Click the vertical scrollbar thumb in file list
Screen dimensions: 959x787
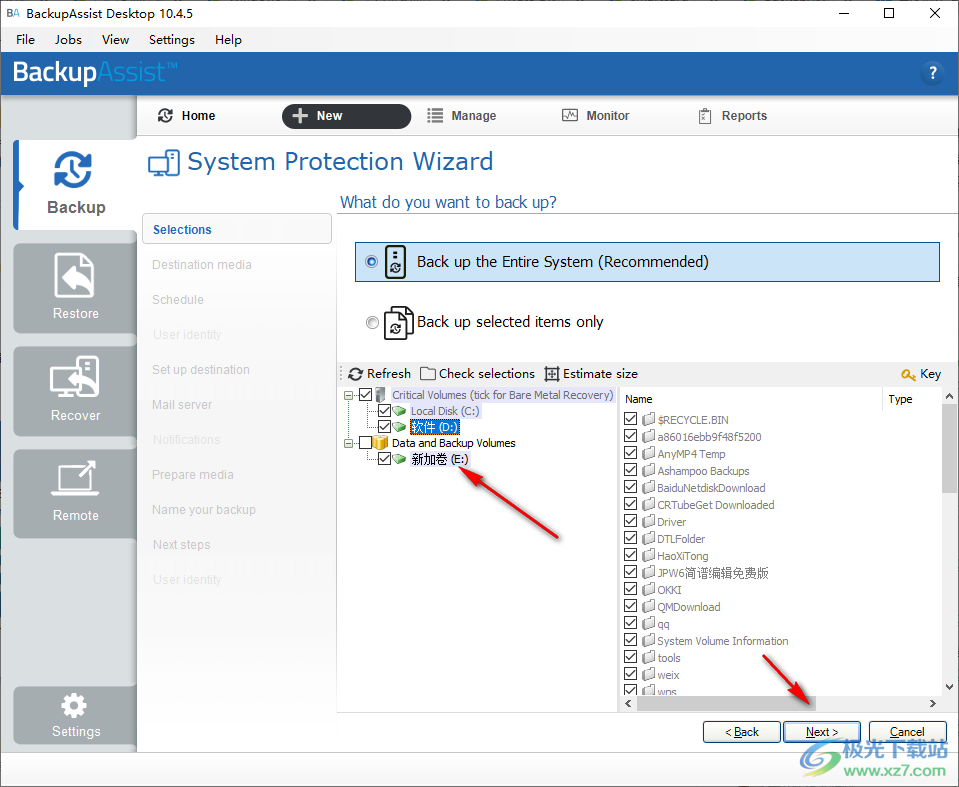coord(949,448)
